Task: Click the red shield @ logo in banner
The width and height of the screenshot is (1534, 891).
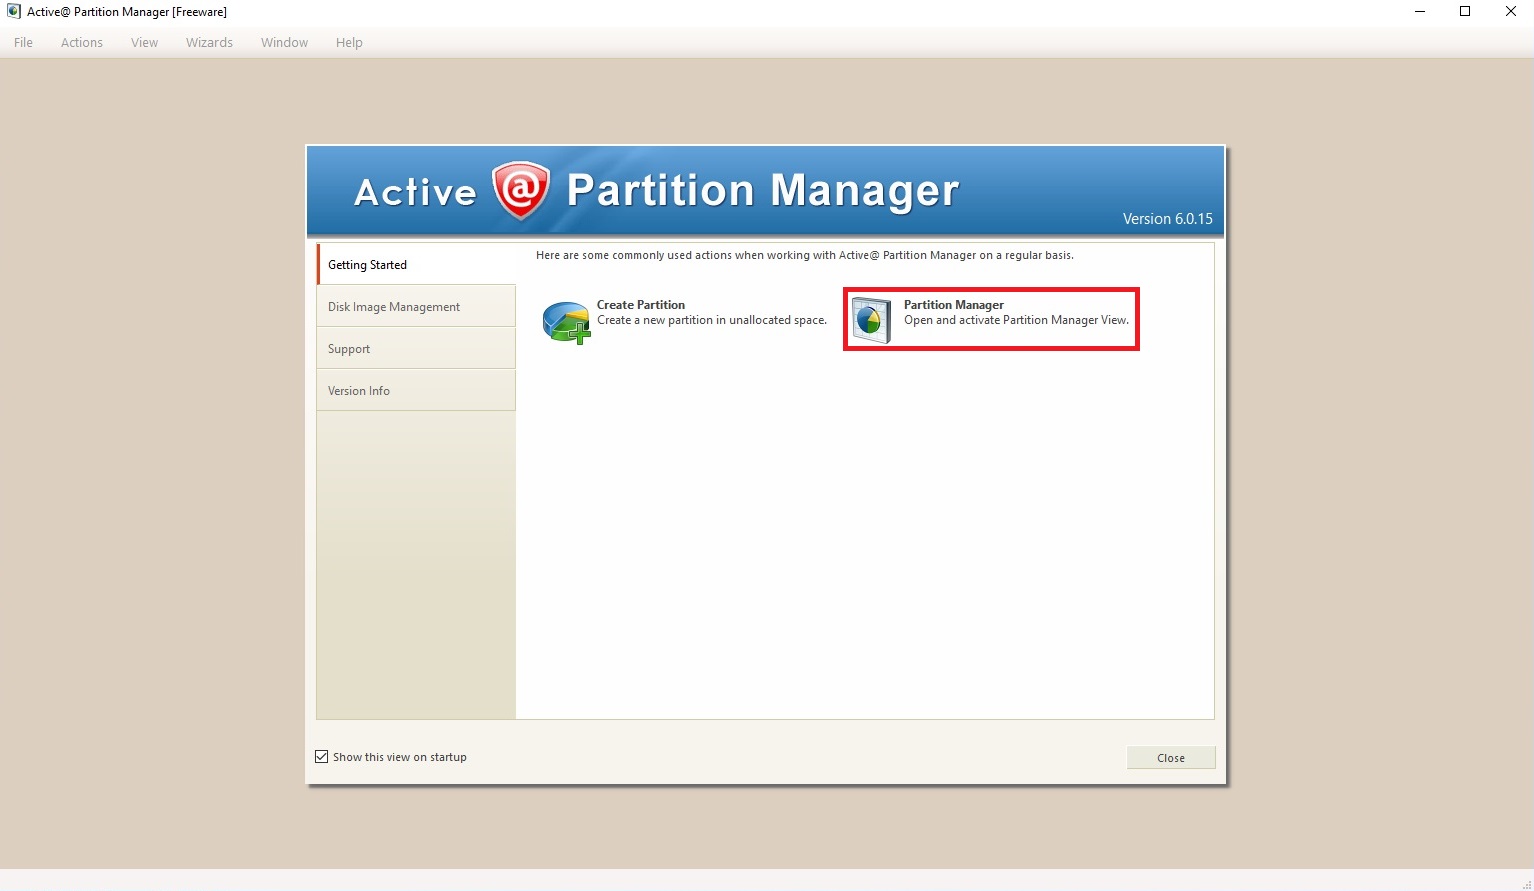Action: (521, 190)
